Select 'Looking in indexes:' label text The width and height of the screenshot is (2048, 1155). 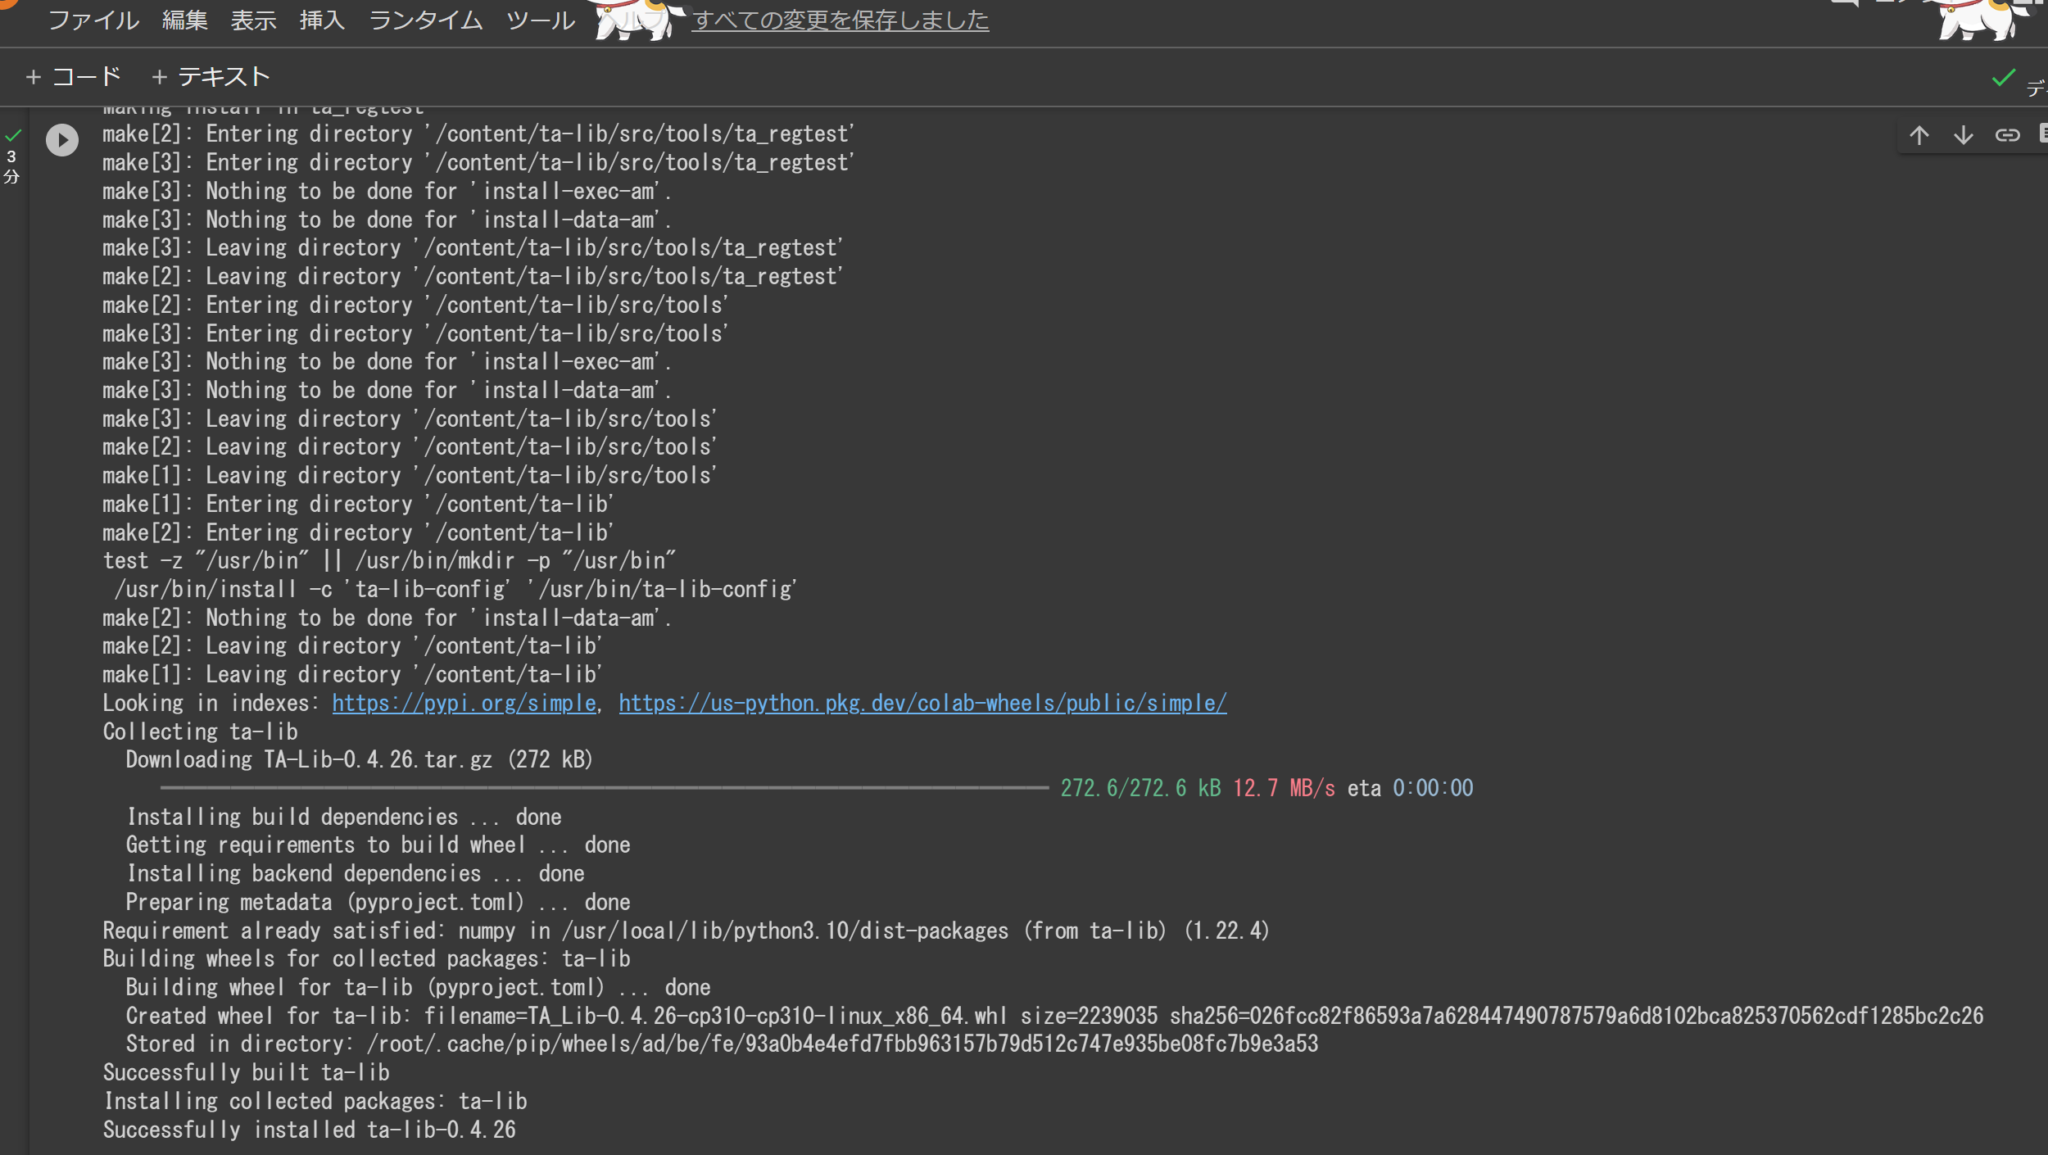[x=211, y=703]
